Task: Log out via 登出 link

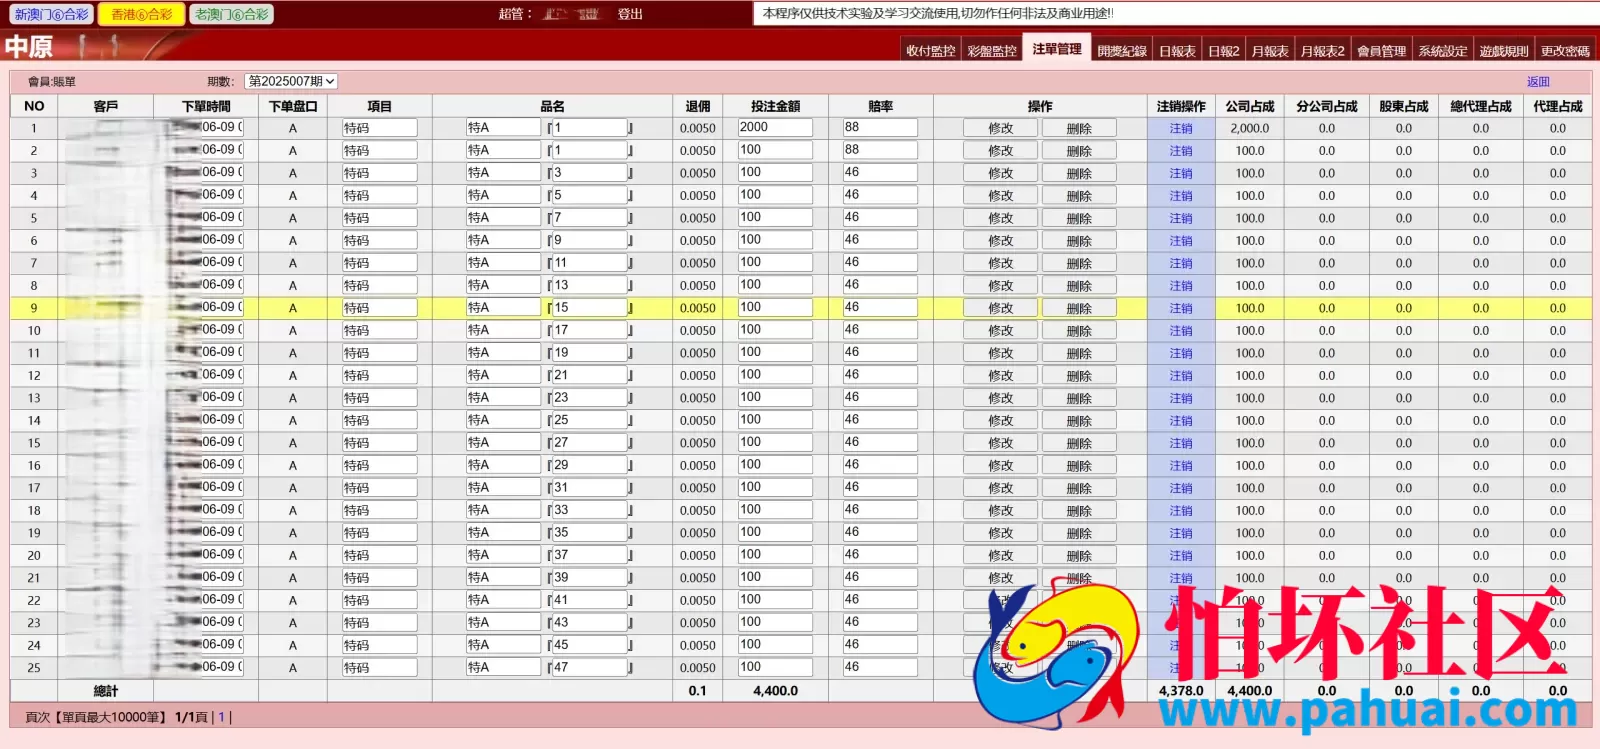Action: [x=630, y=14]
